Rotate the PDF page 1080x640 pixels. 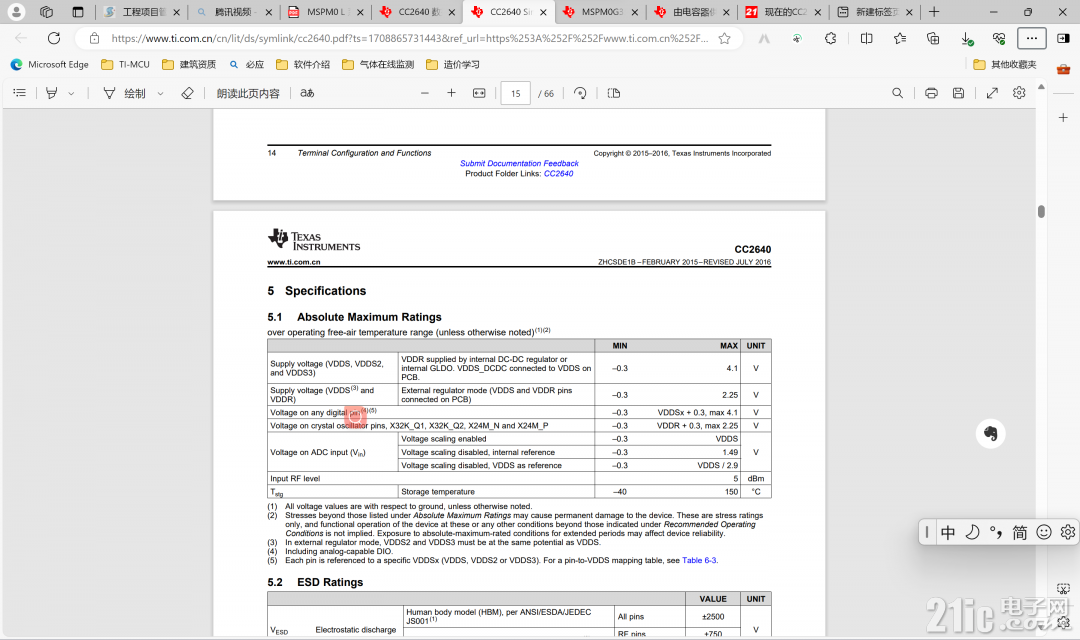coord(581,93)
